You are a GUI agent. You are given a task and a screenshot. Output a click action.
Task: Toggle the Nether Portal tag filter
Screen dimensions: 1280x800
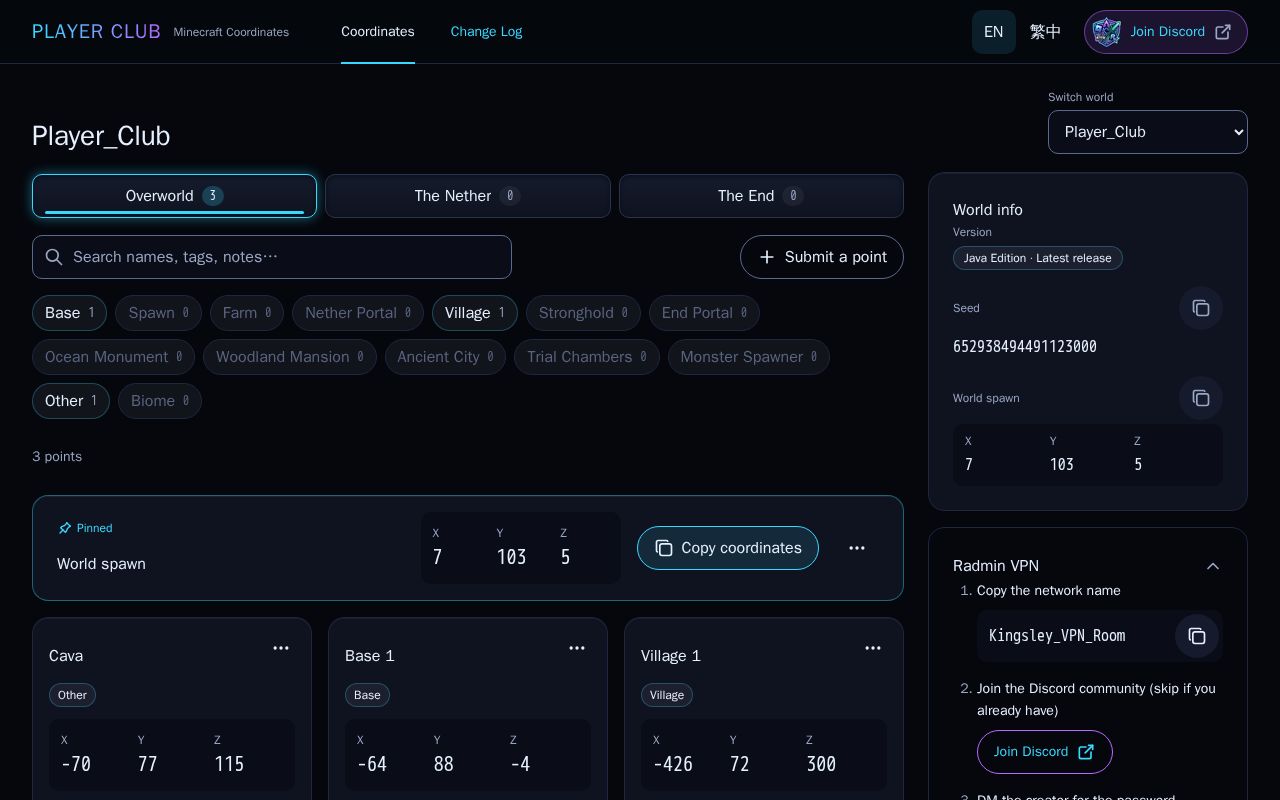358,313
